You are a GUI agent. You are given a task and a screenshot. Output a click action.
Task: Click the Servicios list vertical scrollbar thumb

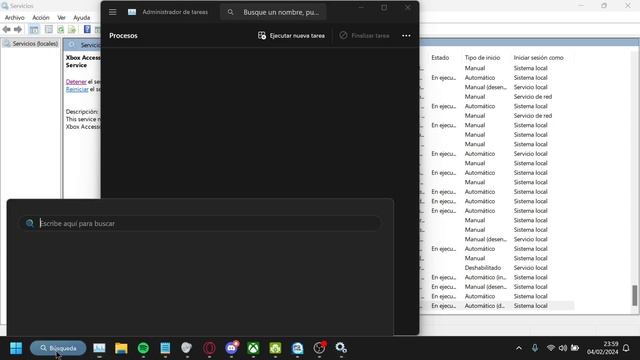(x=634, y=295)
